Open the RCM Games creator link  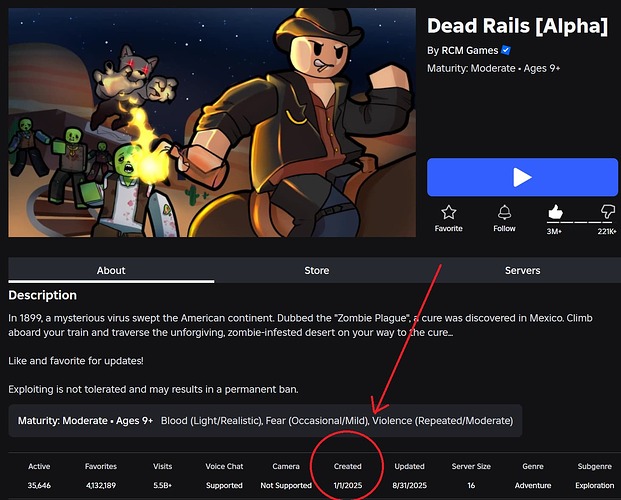click(470, 50)
